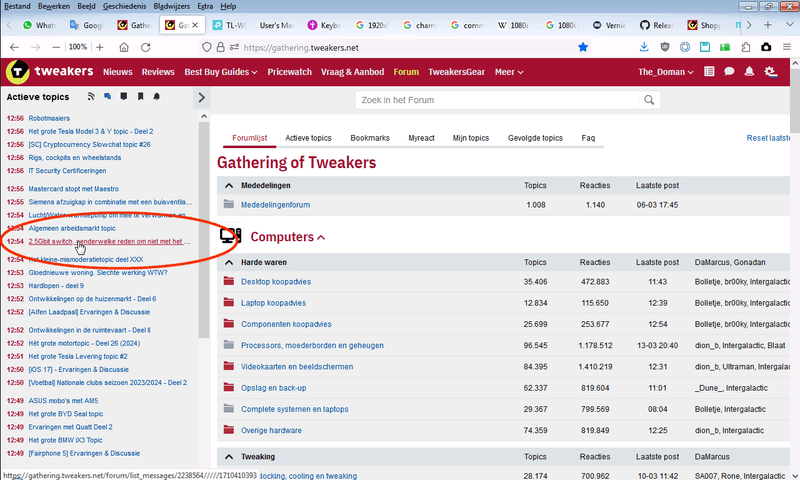Close the active Gathering browser tab
800x480 pixels.
tap(195, 25)
